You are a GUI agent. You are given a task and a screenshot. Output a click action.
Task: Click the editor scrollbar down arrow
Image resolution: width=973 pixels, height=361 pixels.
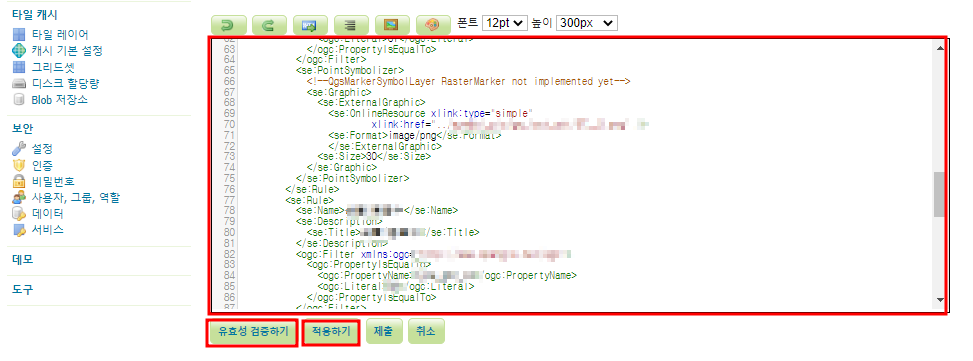coord(939,300)
